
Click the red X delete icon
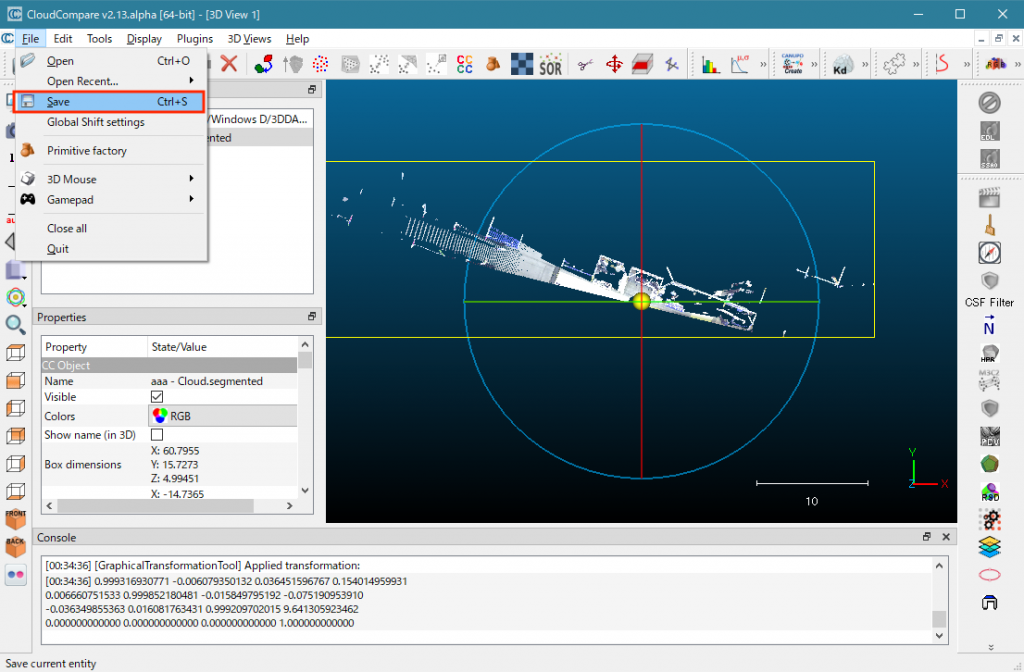[229, 64]
